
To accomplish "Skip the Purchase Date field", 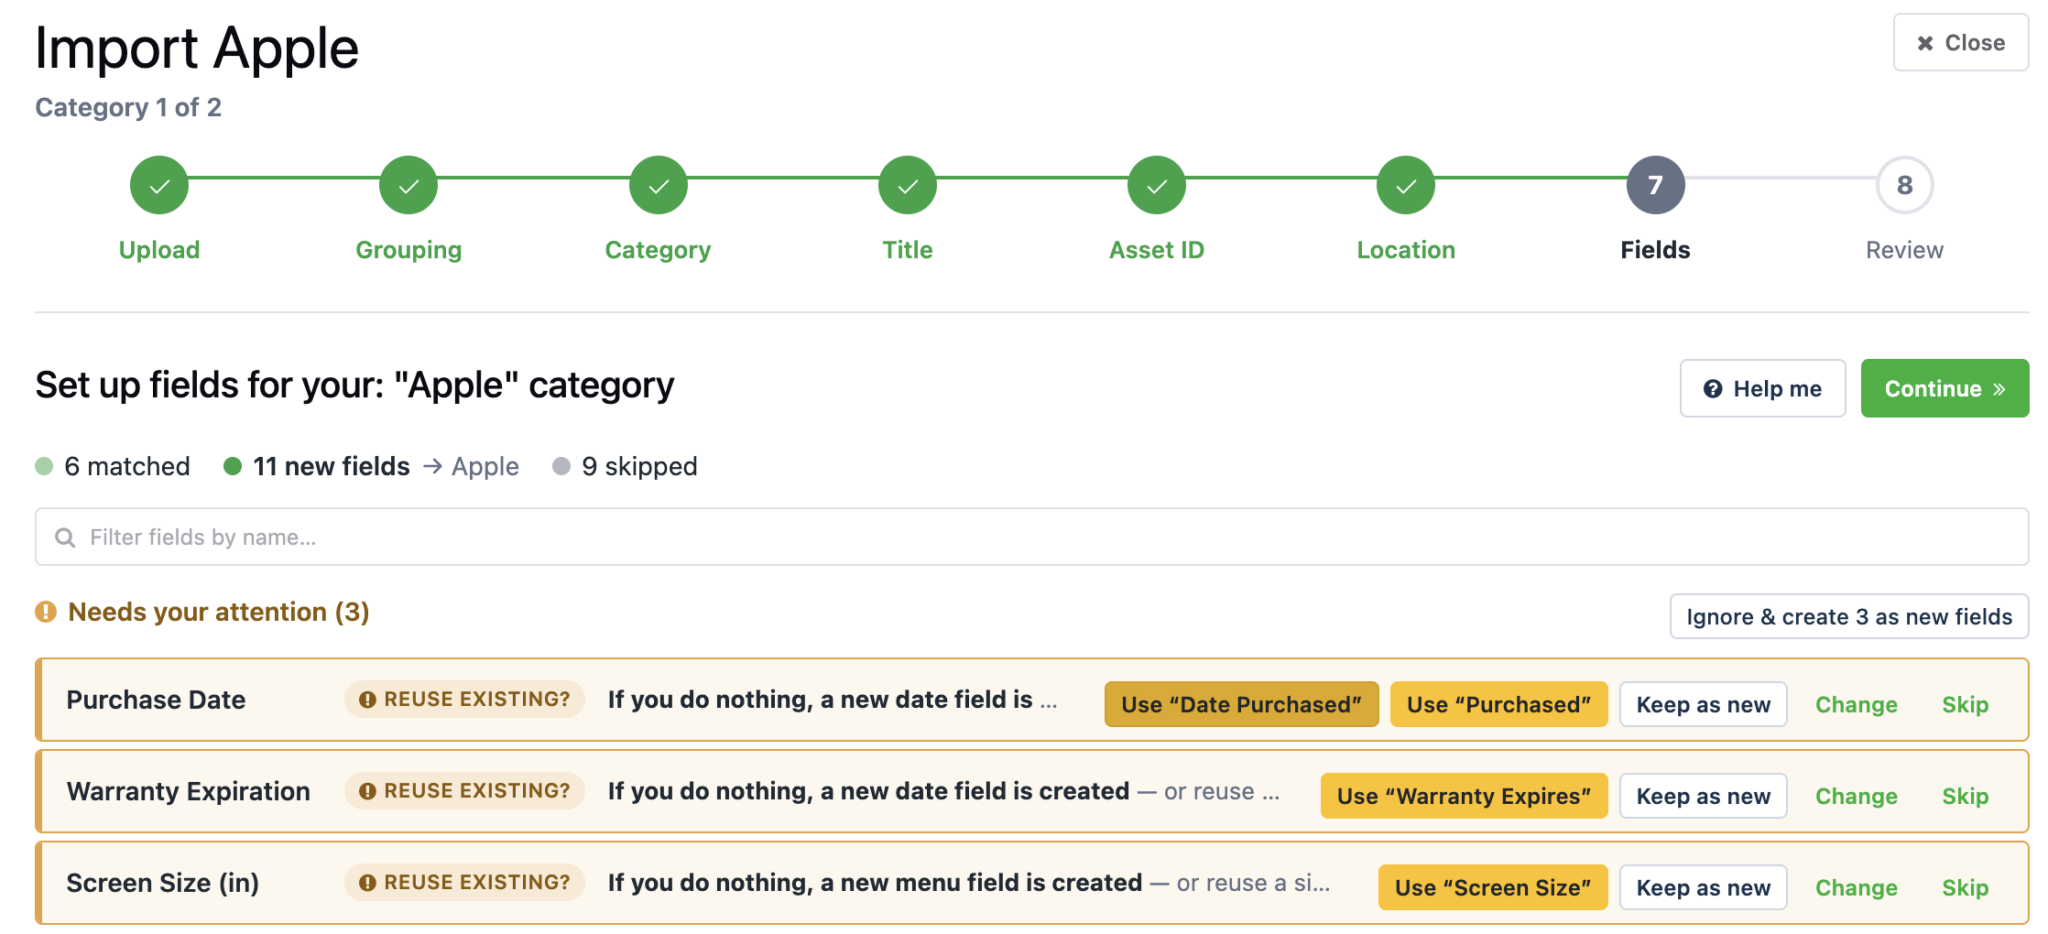I will (x=1965, y=704).
